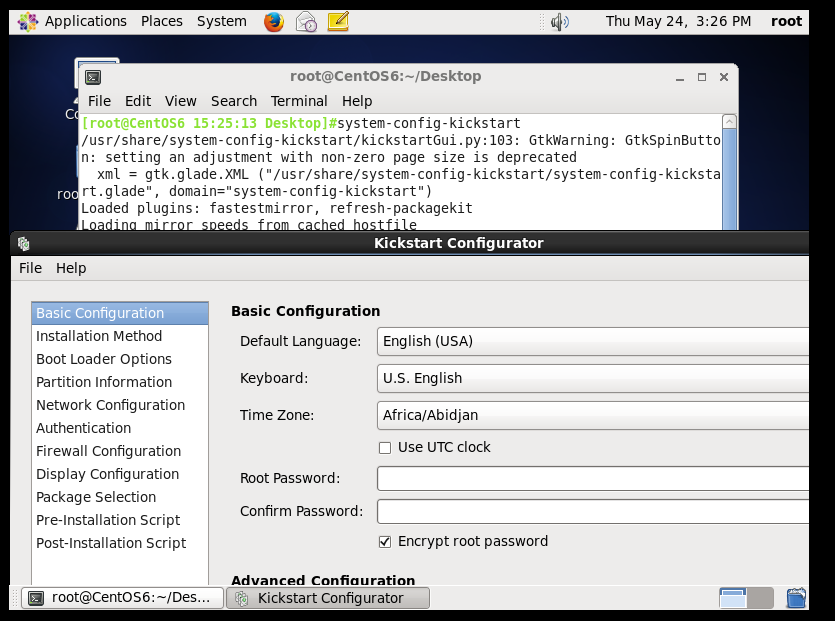Launch the Firefox web browser
The image size is (835, 621).
pos(274,22)
